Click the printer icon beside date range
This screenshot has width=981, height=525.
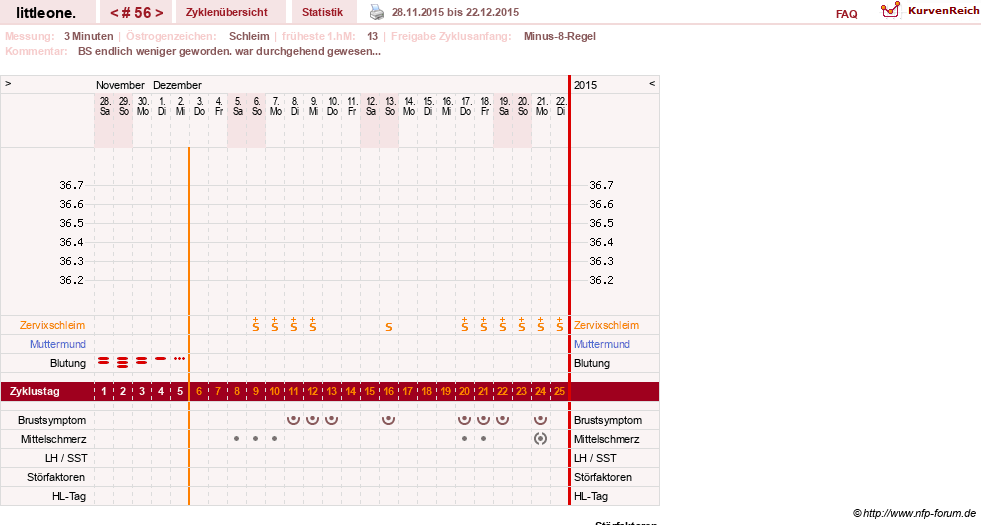pyautogui.click(x=377, y=12)
